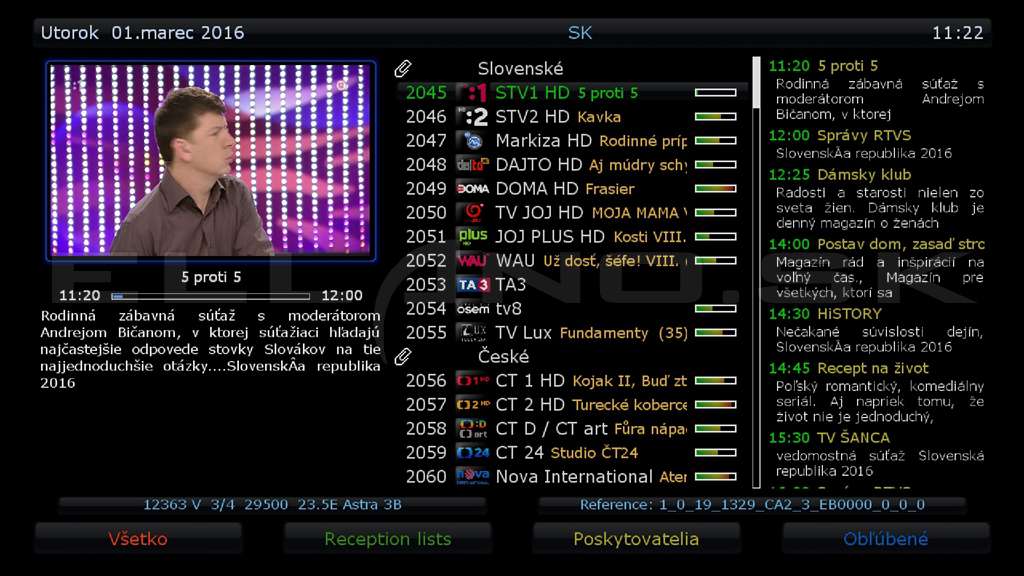Click the CT D / CT art logo

pyautogui.click(x=473, y=428)
